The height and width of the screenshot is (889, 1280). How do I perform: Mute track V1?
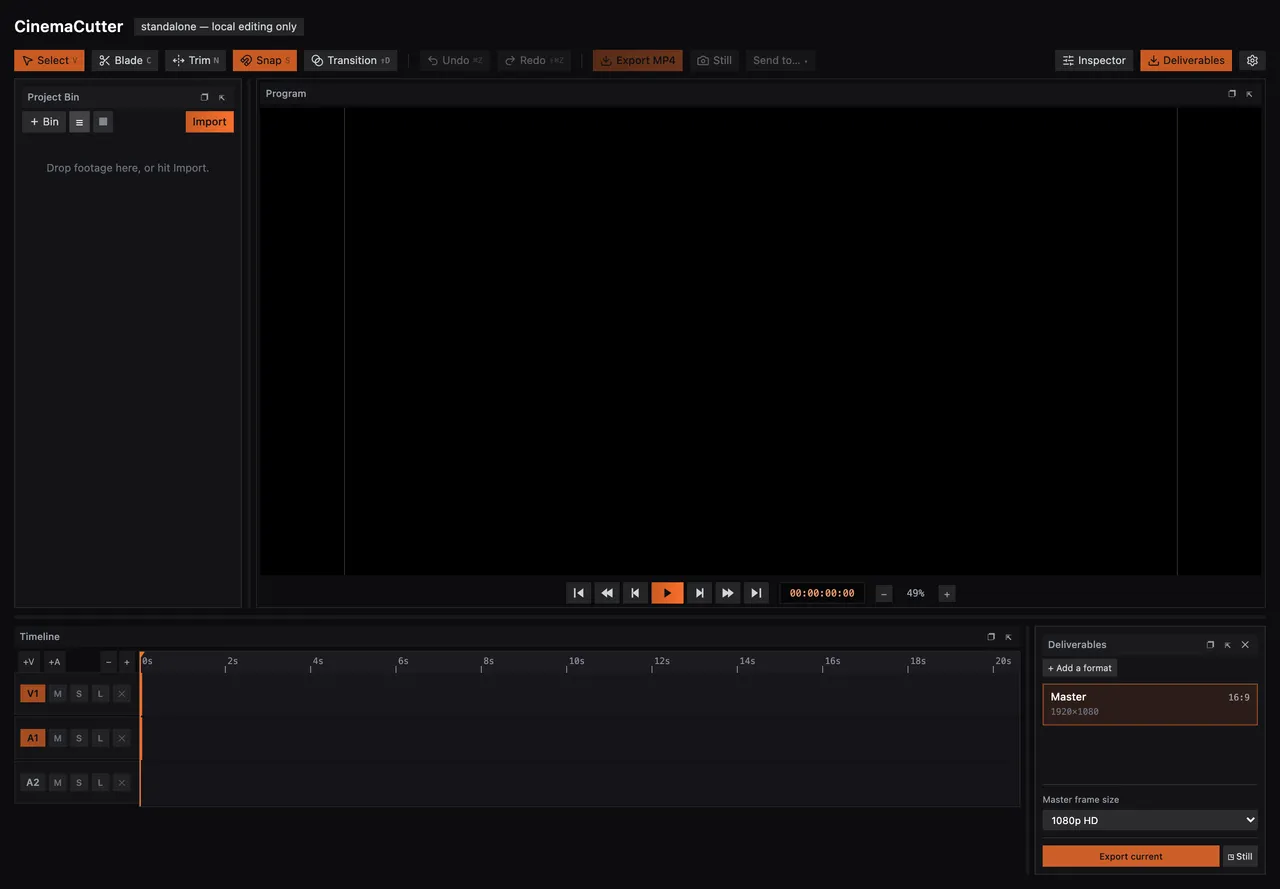(58, 694)
